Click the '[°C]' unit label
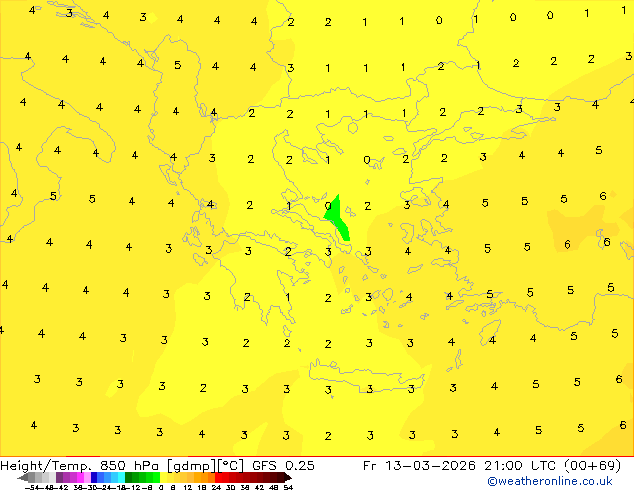634x490 pixels. 230,466
